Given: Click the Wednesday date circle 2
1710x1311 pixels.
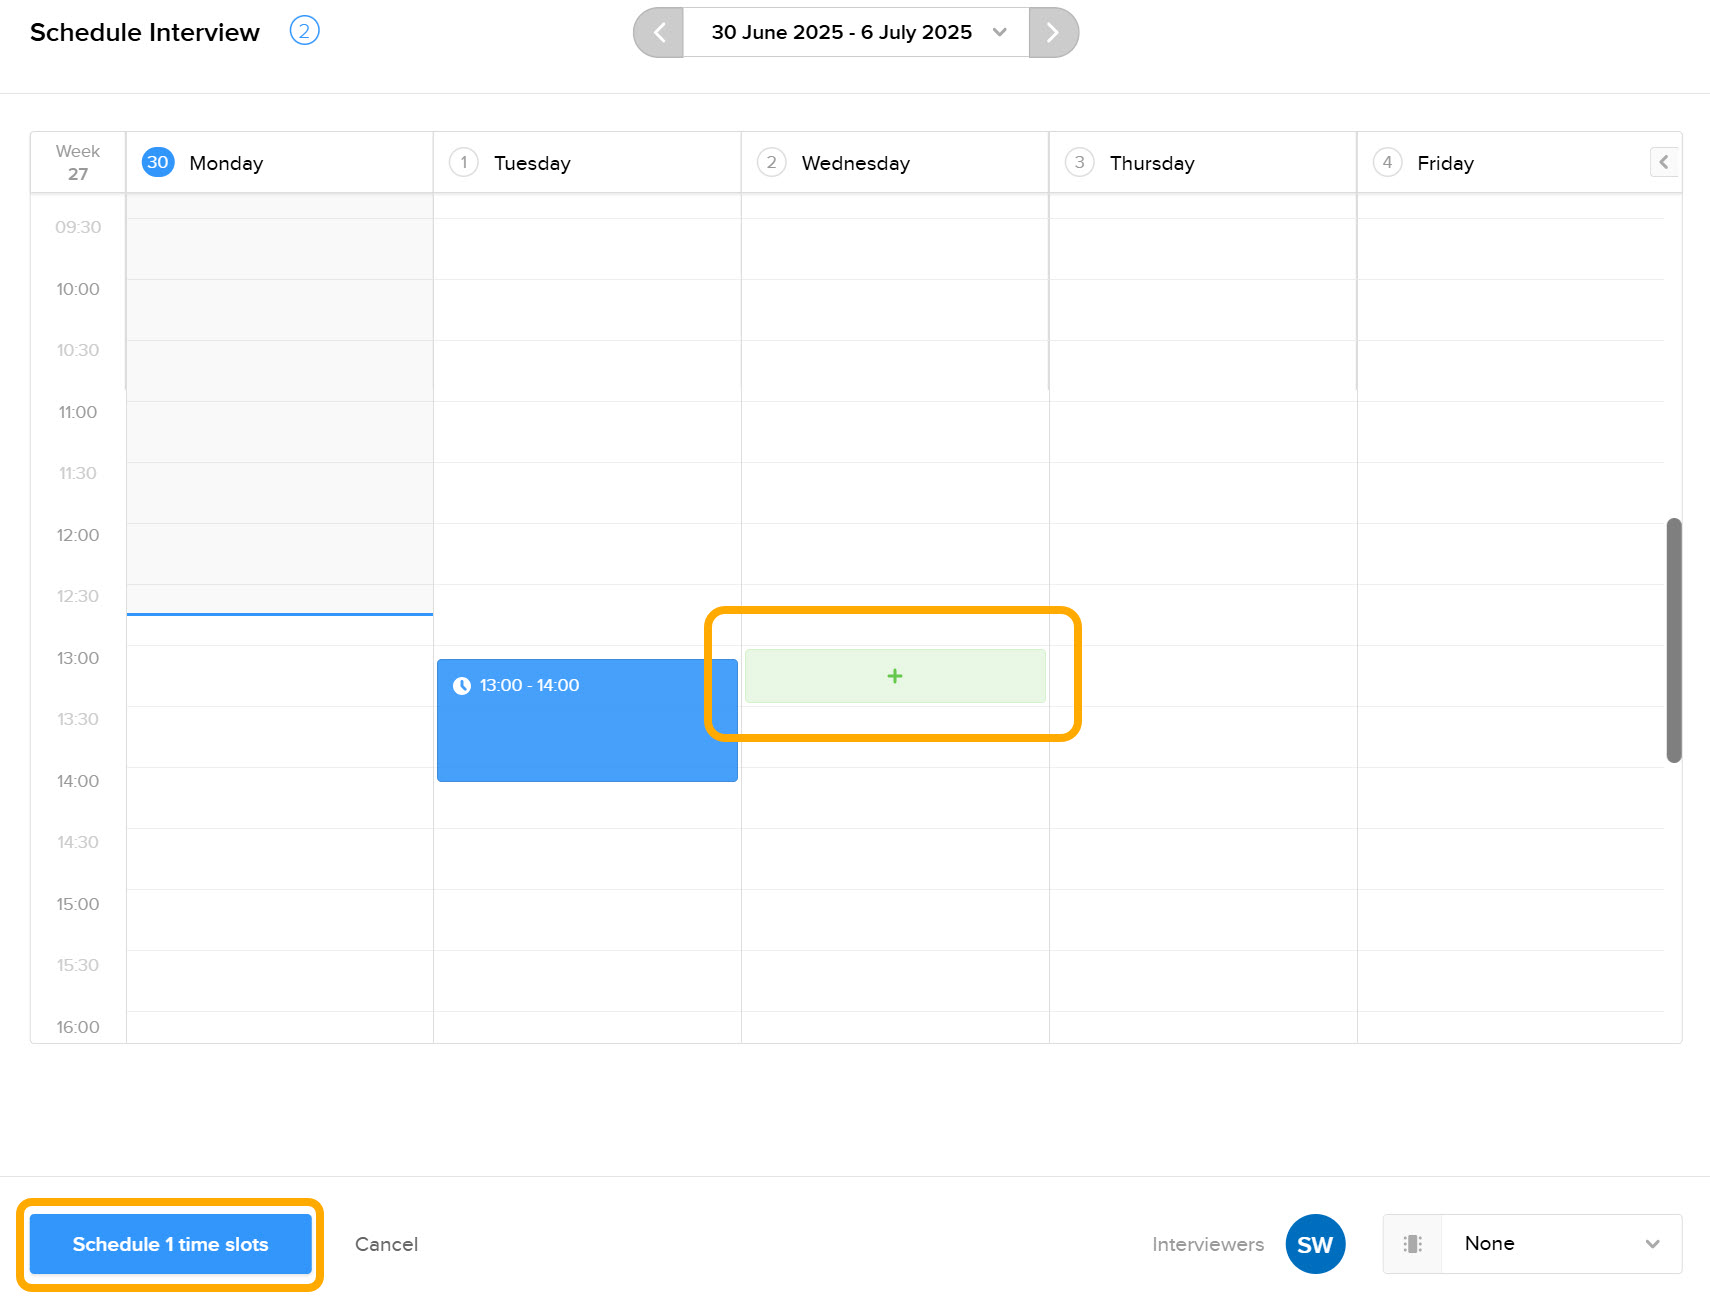Looking at the screenshot, I should tap(771, 162).
